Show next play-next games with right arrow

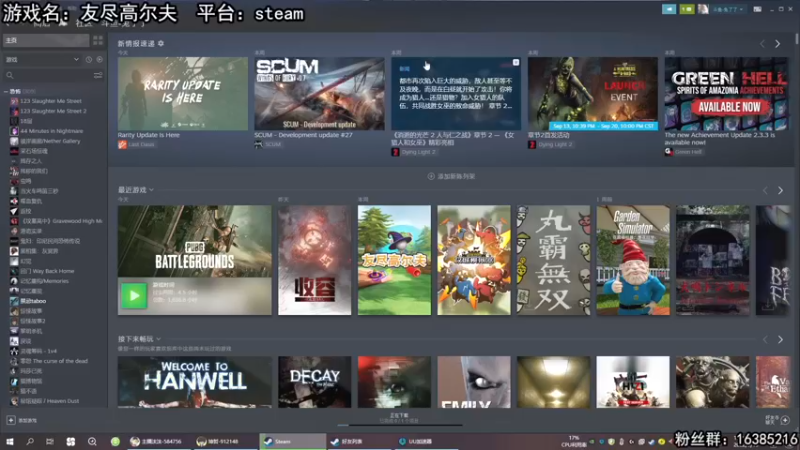[781, 340]
